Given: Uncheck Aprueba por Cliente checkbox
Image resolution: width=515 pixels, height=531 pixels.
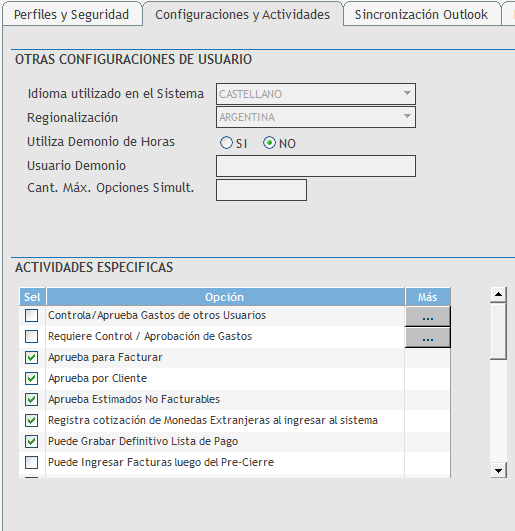Looking at the screenshot, I should coord(31,379).
